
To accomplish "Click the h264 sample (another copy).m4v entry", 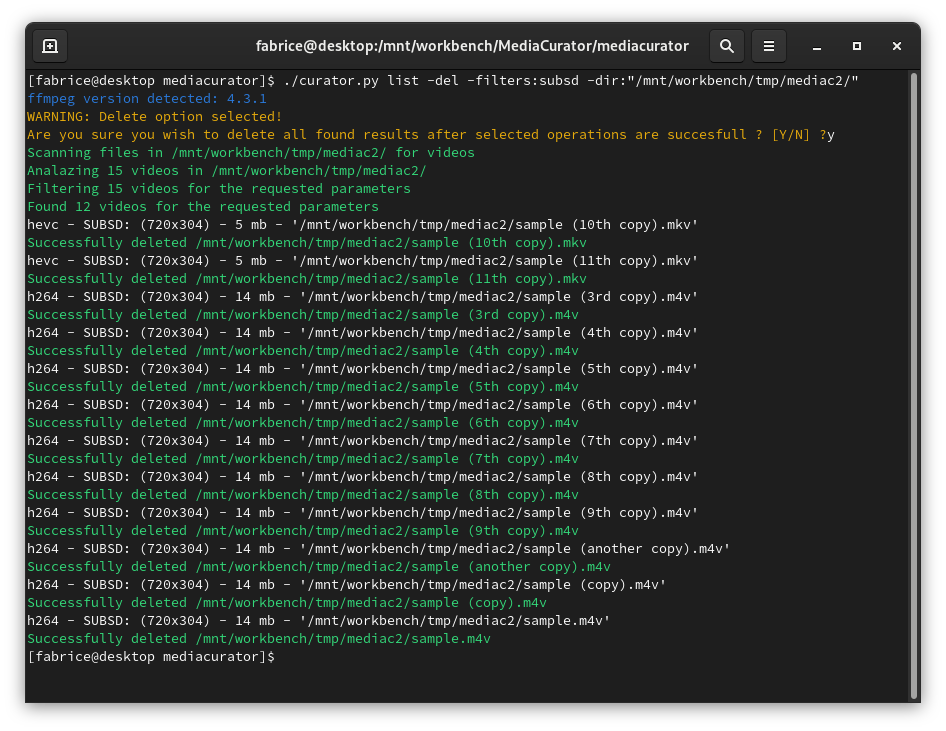I will (378, 549).
